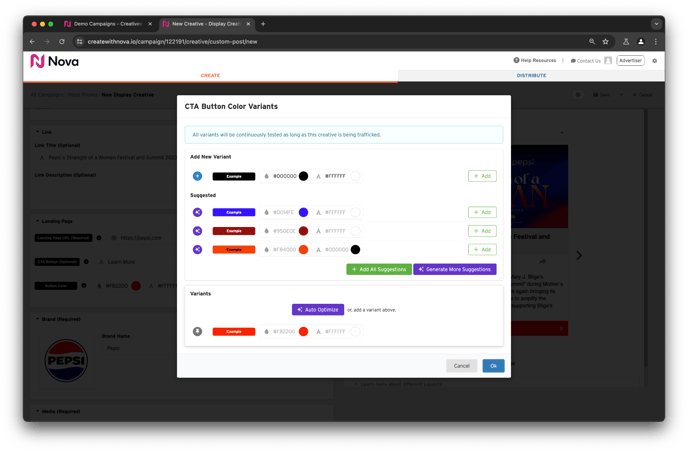Open Chrome three-dot menu
688x452 pixels.
(x=656, y=42)
